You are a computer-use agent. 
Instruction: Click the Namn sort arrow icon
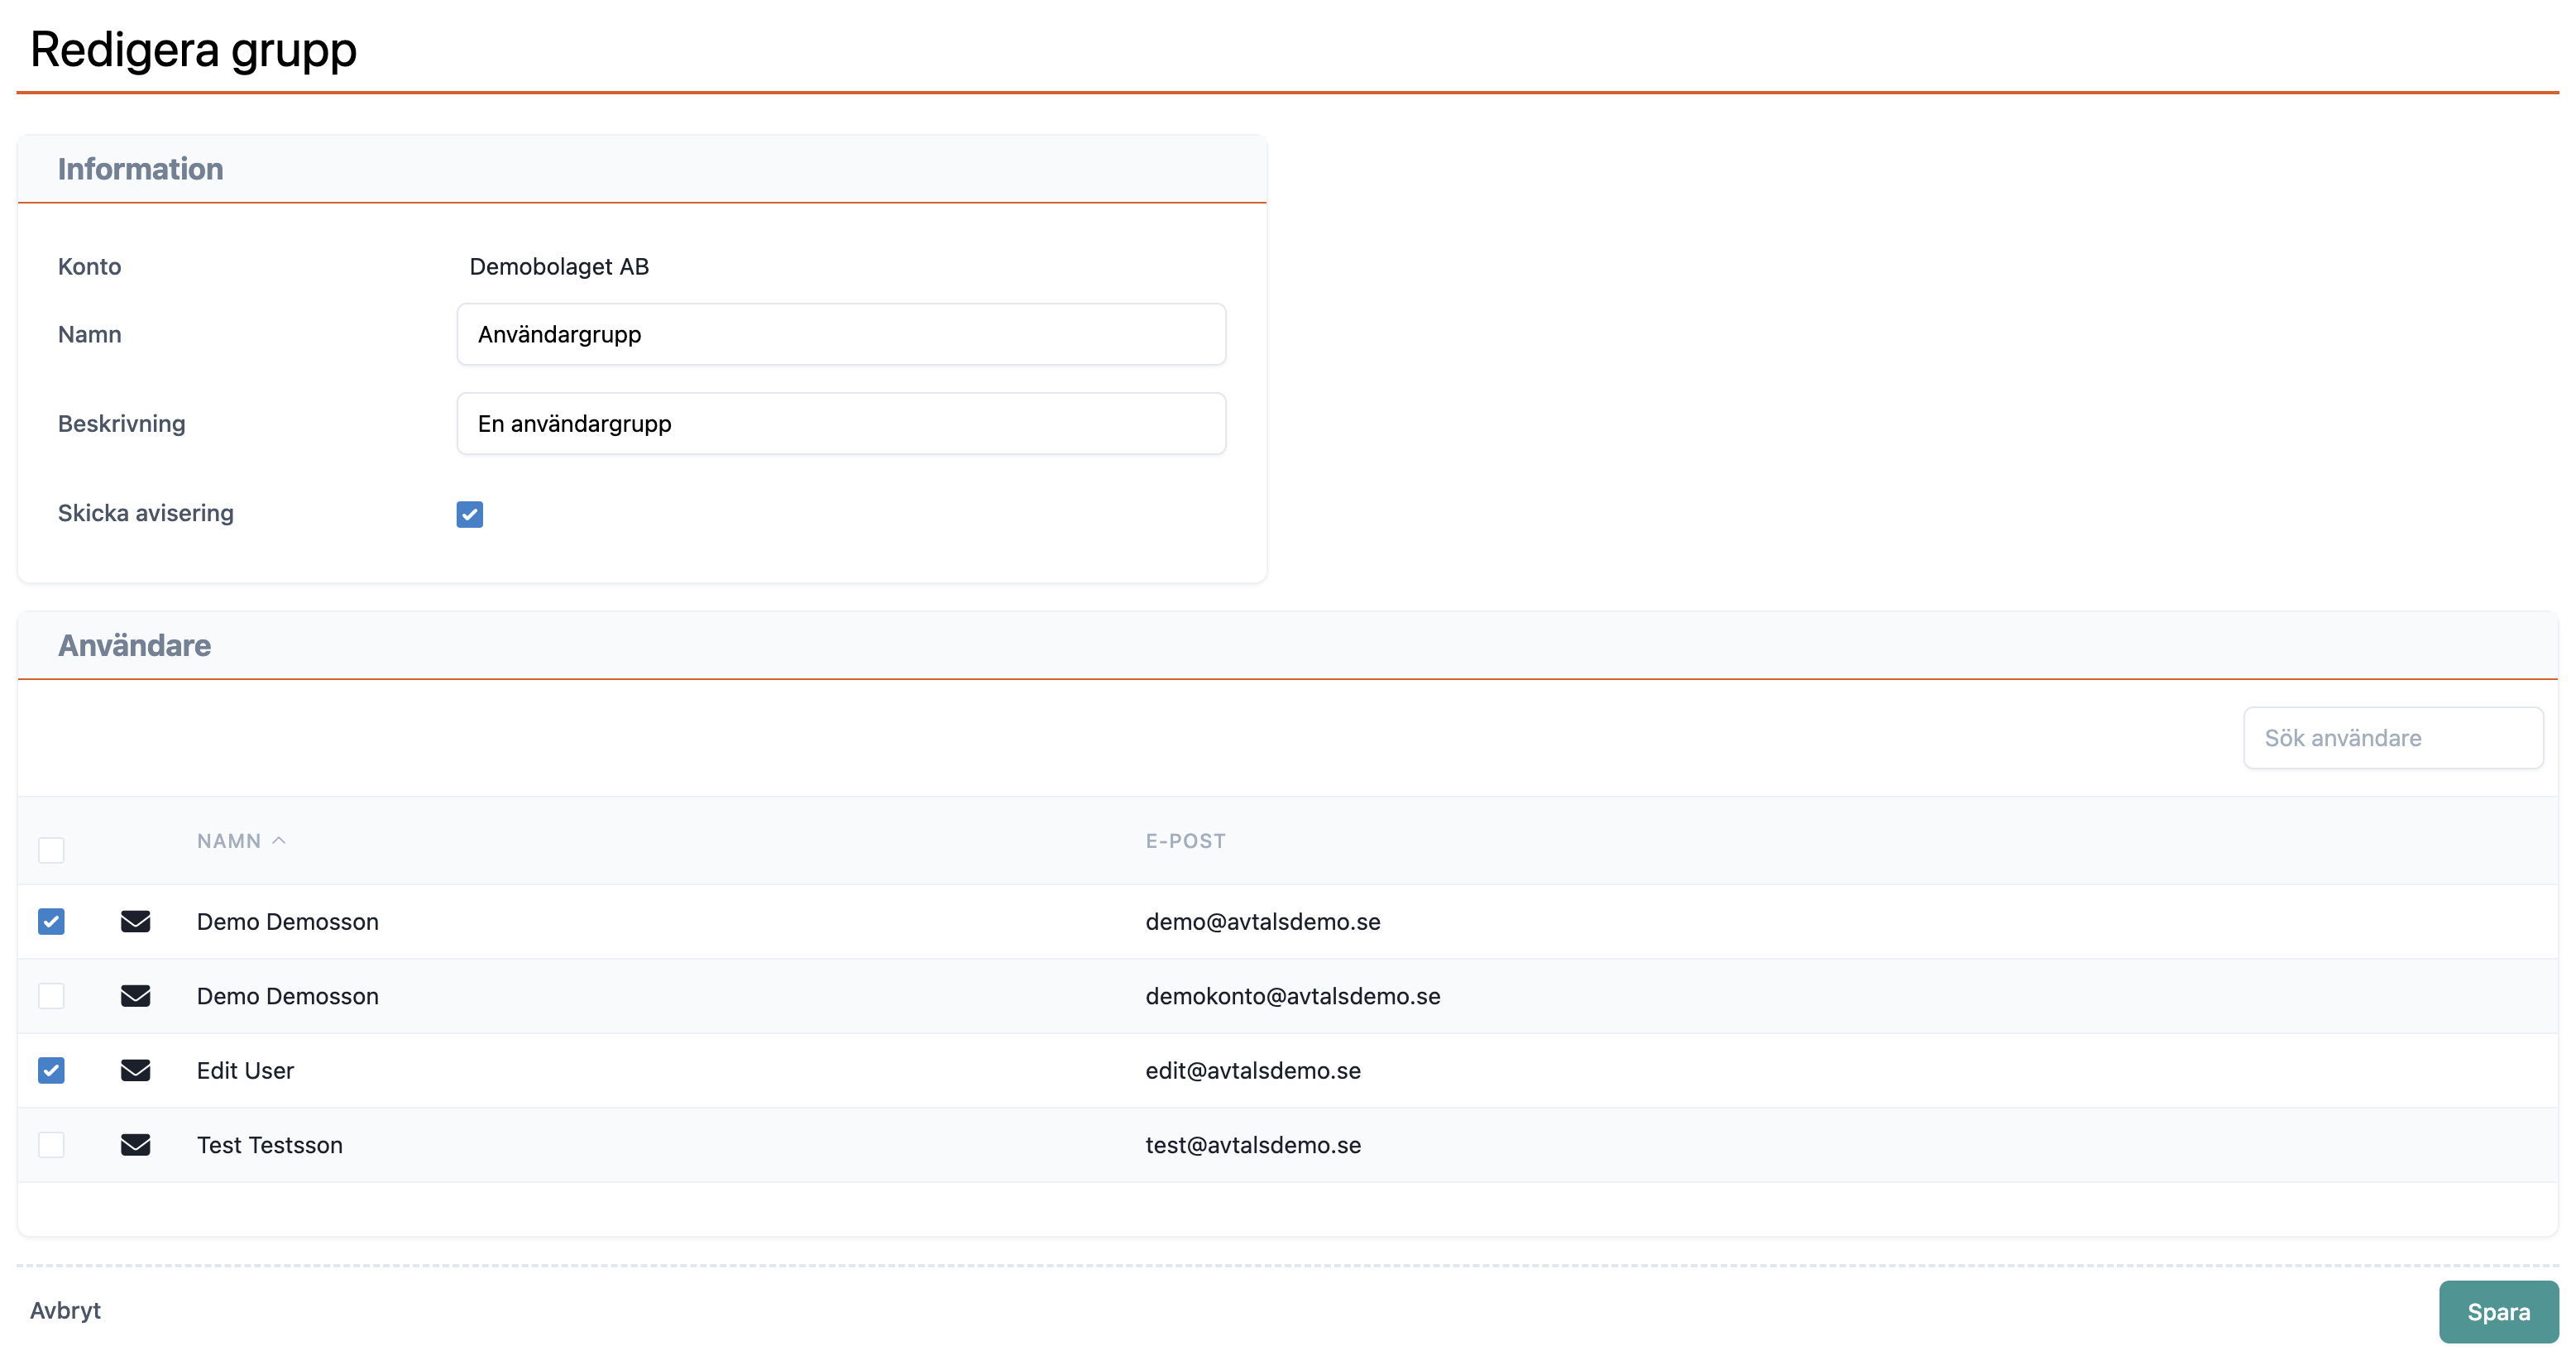click(279, 841)
